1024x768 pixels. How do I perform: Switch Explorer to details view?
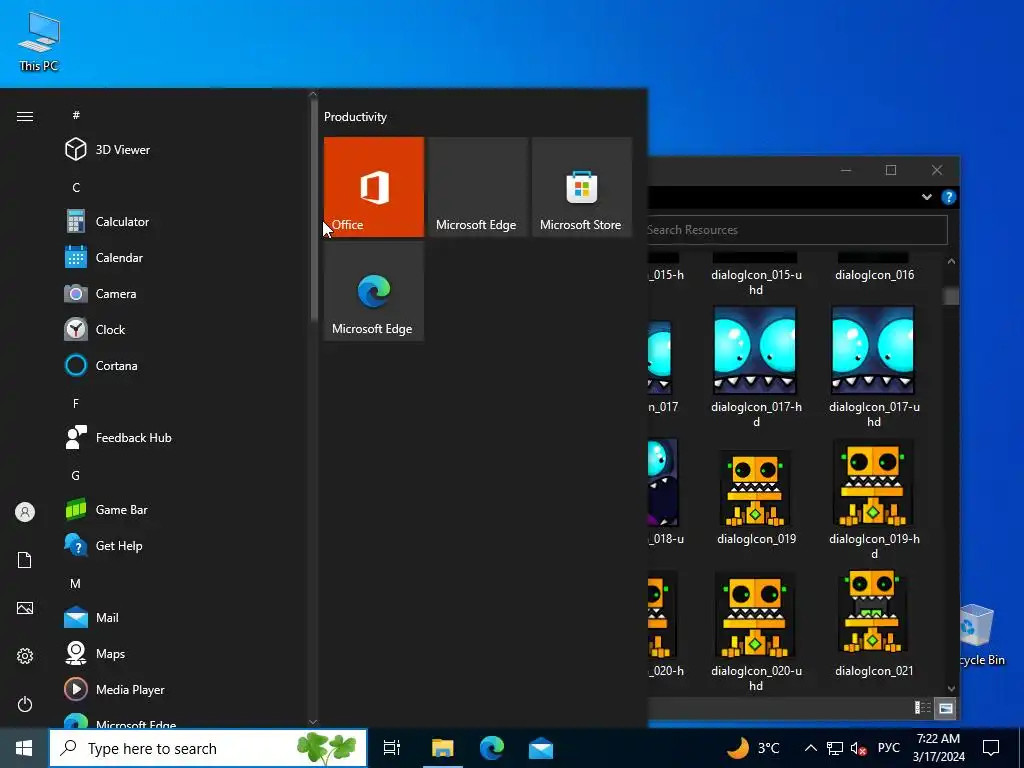pos(923,708)
